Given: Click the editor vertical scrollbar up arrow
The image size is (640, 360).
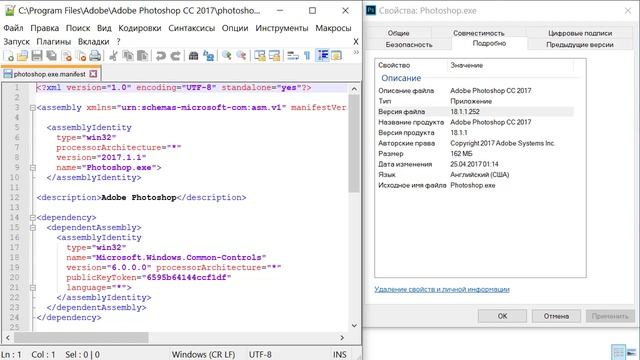Looking at the screenshot, I should tap(354, 89).
